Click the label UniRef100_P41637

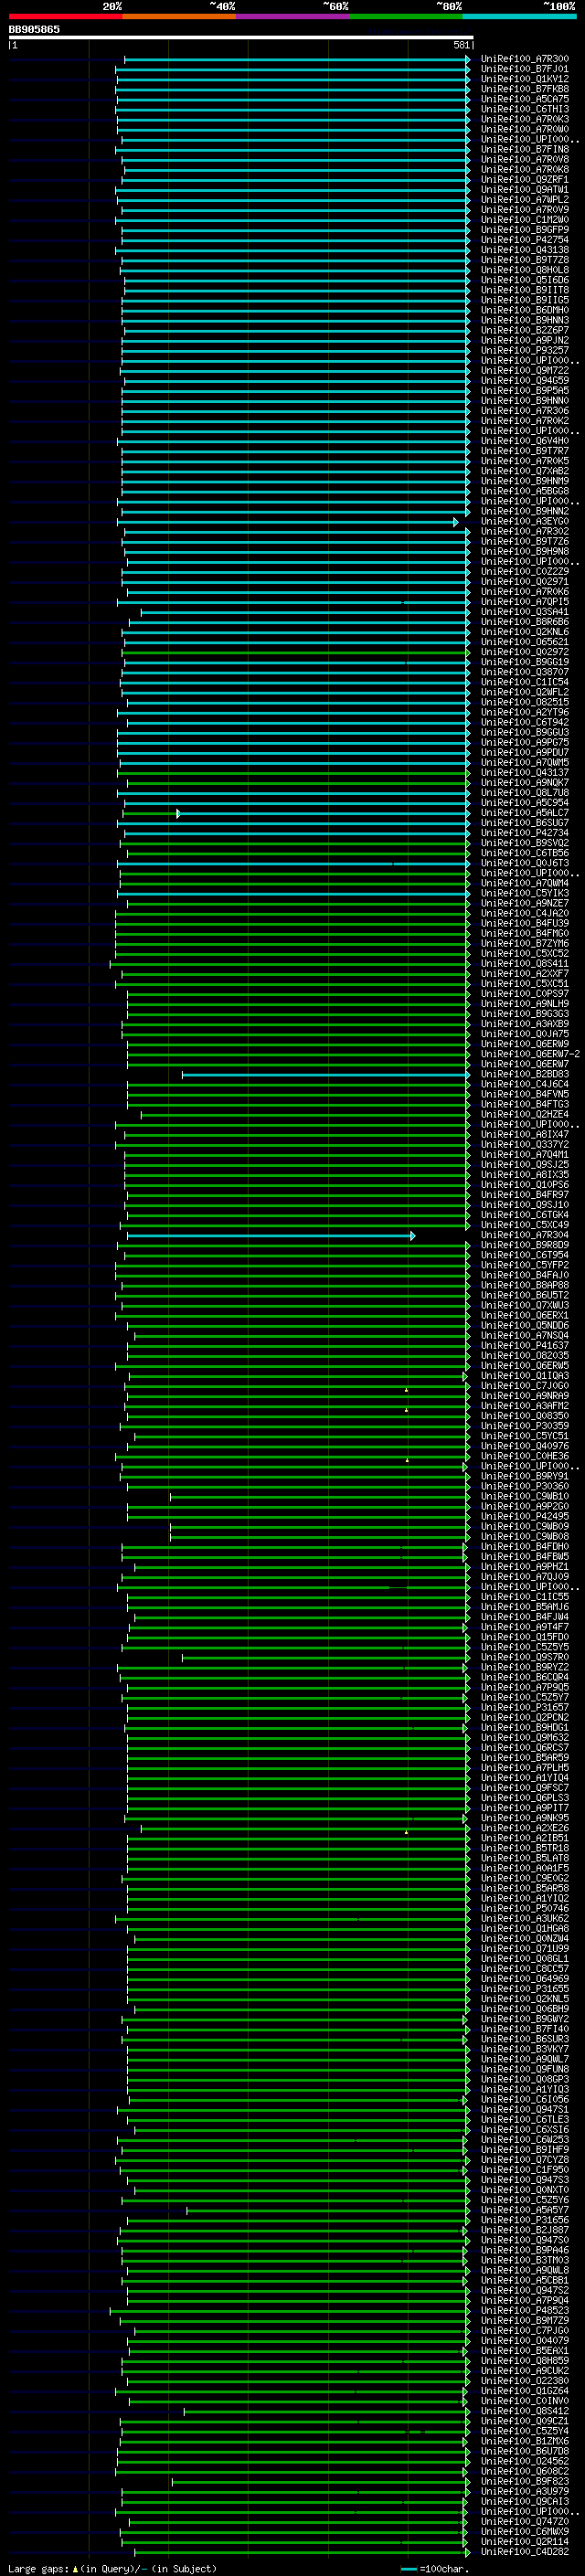(524, 1345)
